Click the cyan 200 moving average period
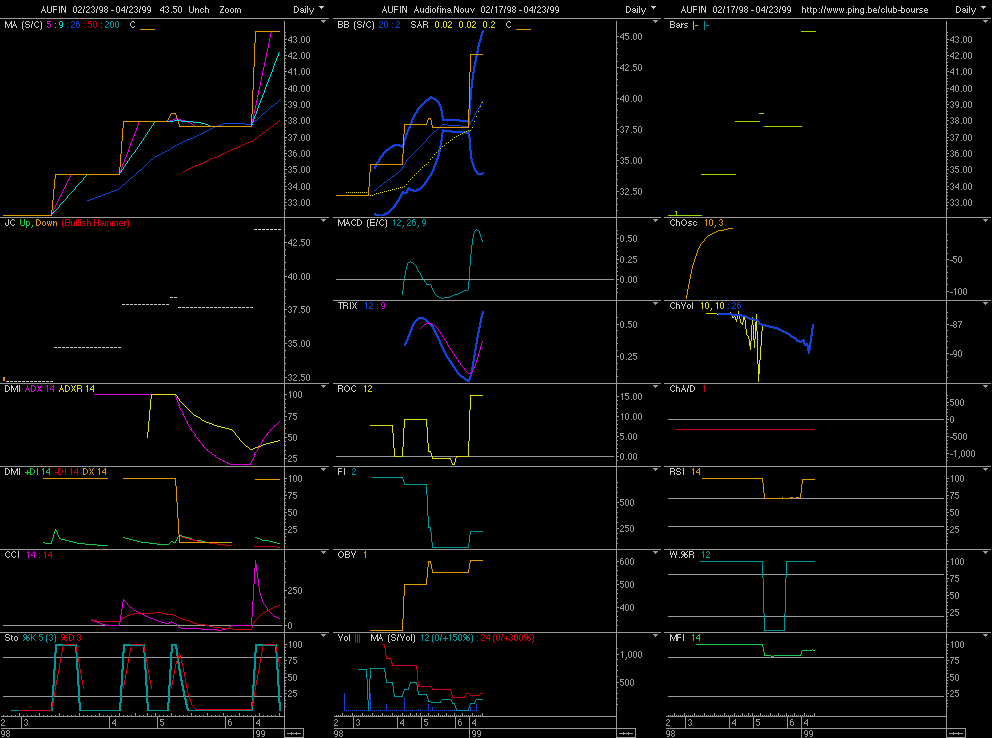Image resolution: width=992 pixels, height=738 pixels. (112, 25)
